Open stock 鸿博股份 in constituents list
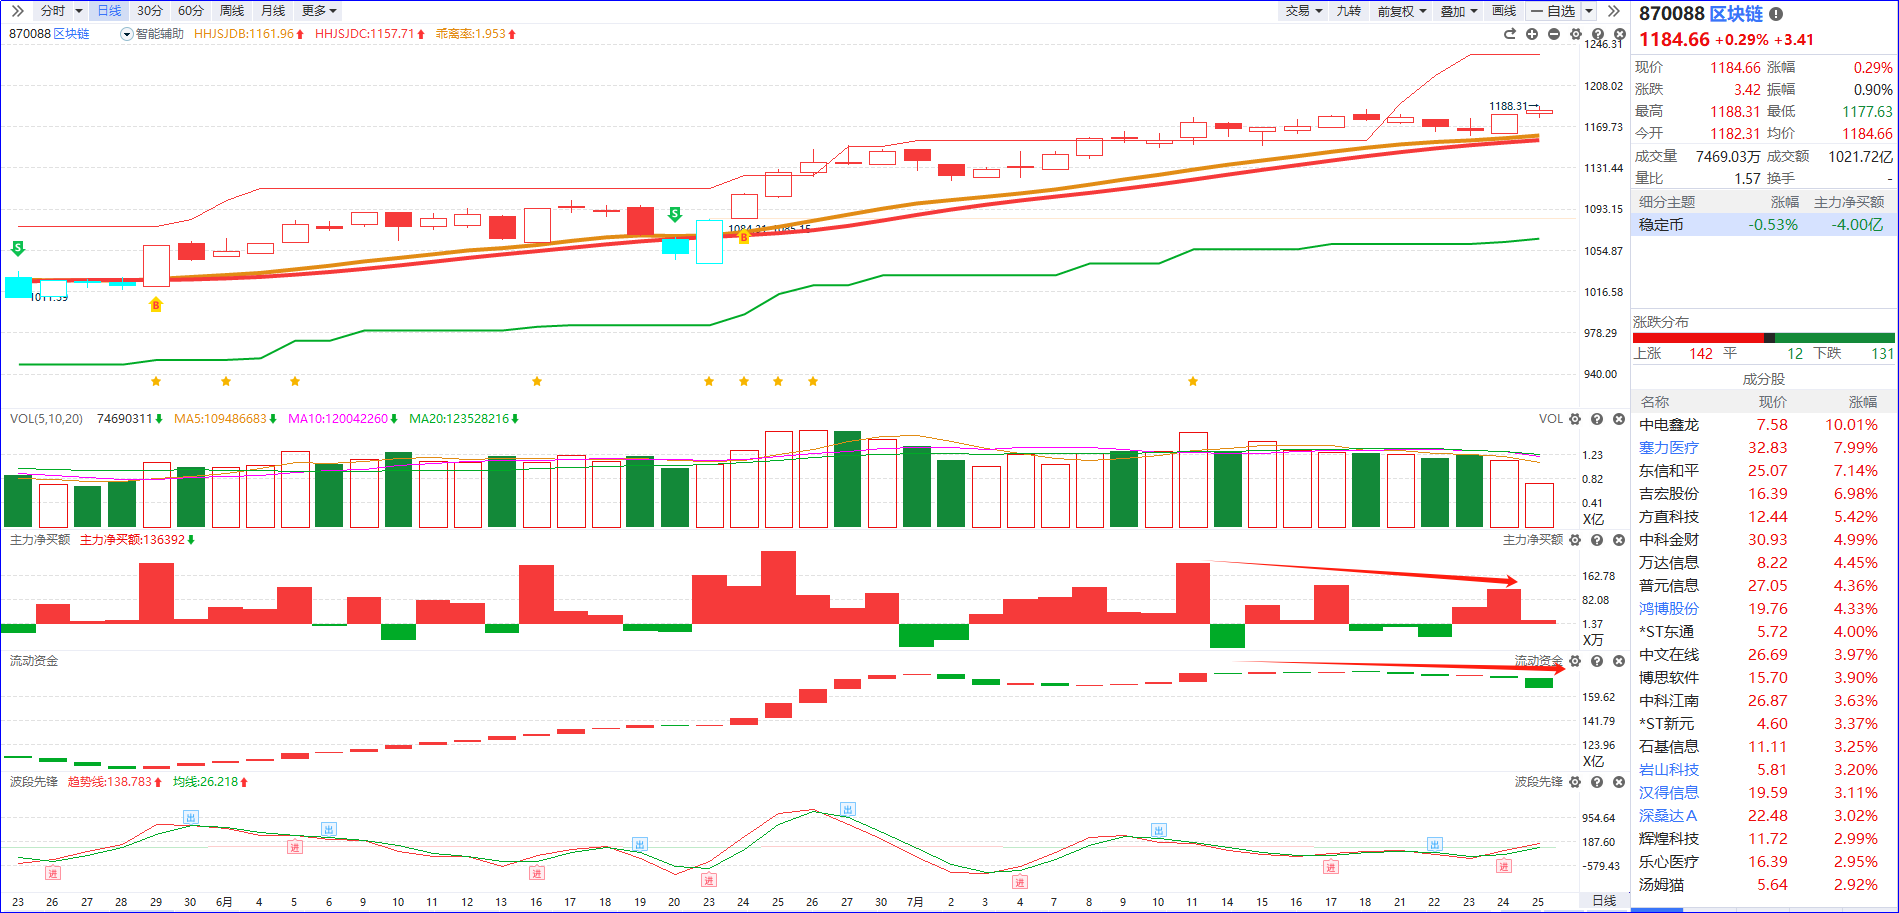The width and height of the screenshot is (1899, 913). [x=1668, y=609]
